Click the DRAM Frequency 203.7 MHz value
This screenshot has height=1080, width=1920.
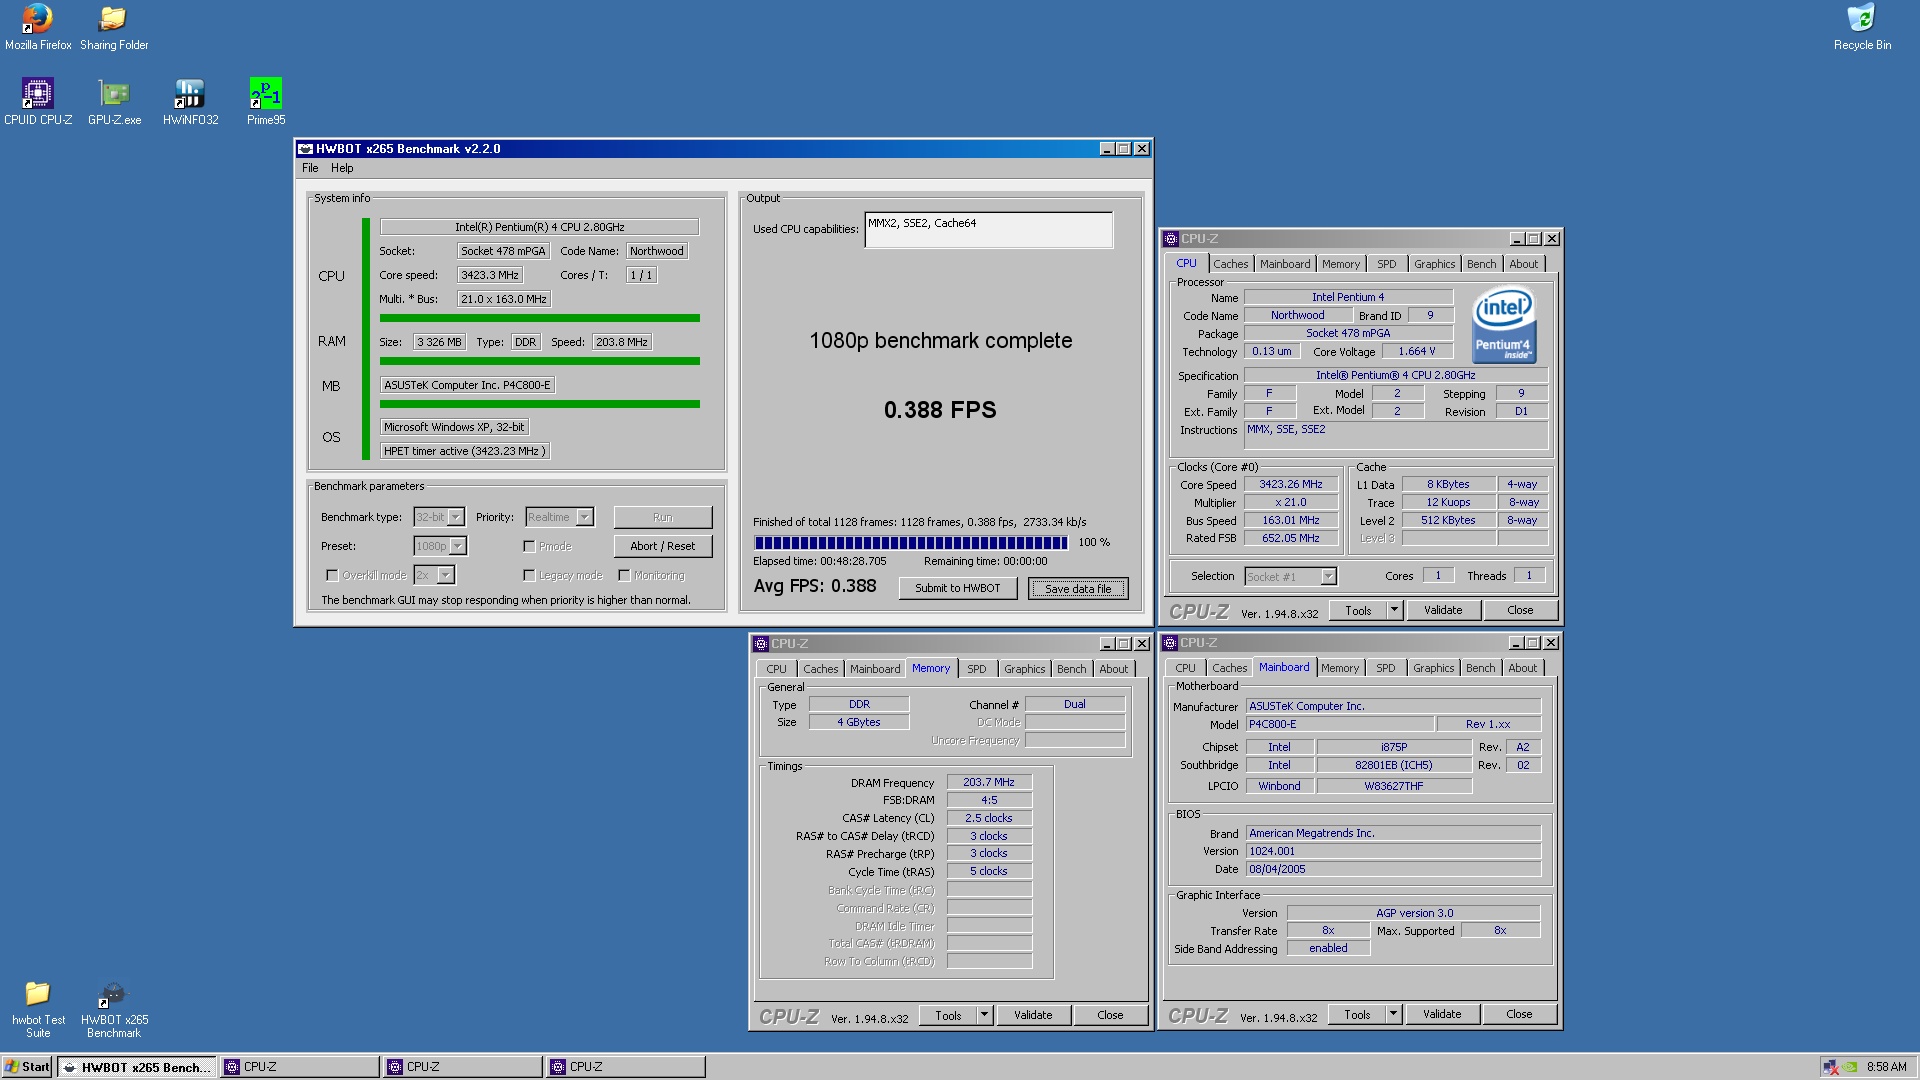tap(989, 783)
